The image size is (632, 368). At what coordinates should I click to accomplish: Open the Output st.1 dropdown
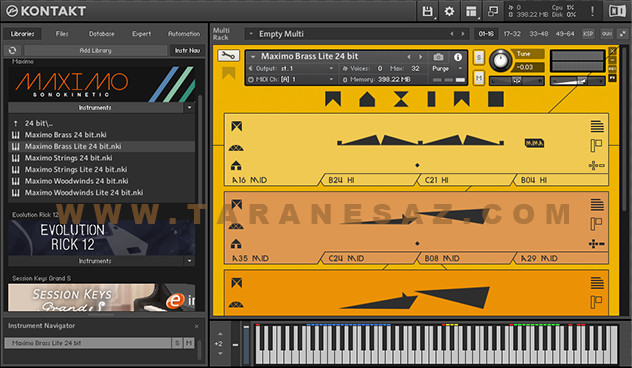click(331, 69)
